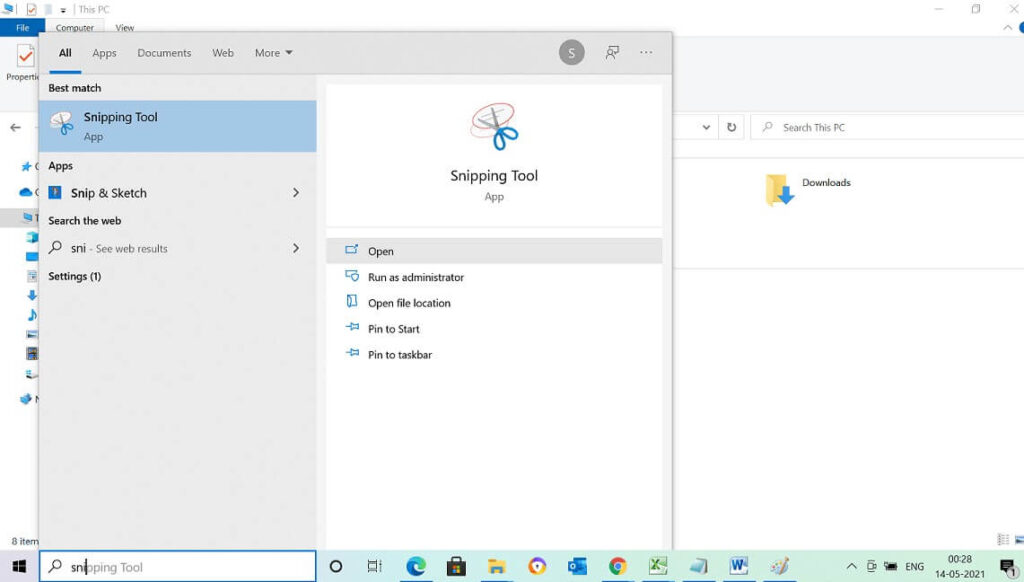Click the taskbar search input box
This screenshot has width=1024, height=582.
[178, 566]
